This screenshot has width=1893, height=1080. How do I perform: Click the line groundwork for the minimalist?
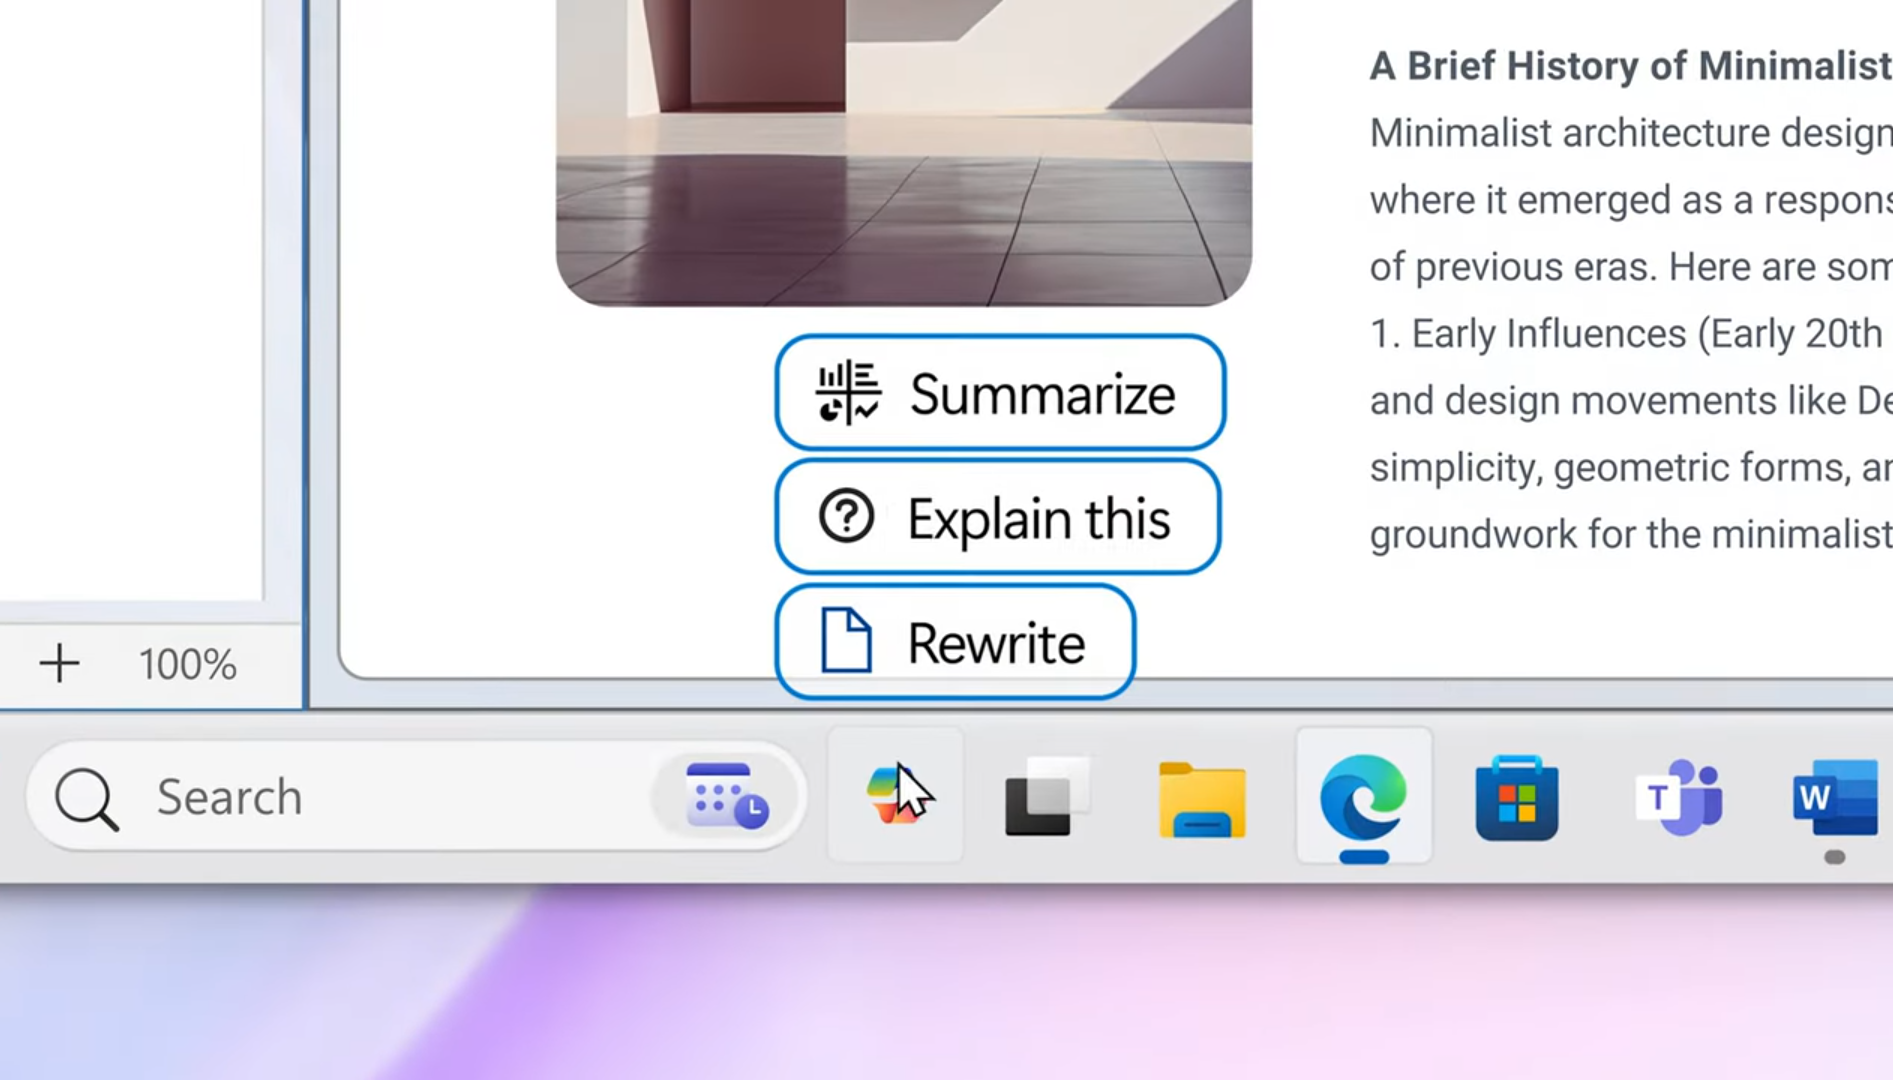point(1630,534)
